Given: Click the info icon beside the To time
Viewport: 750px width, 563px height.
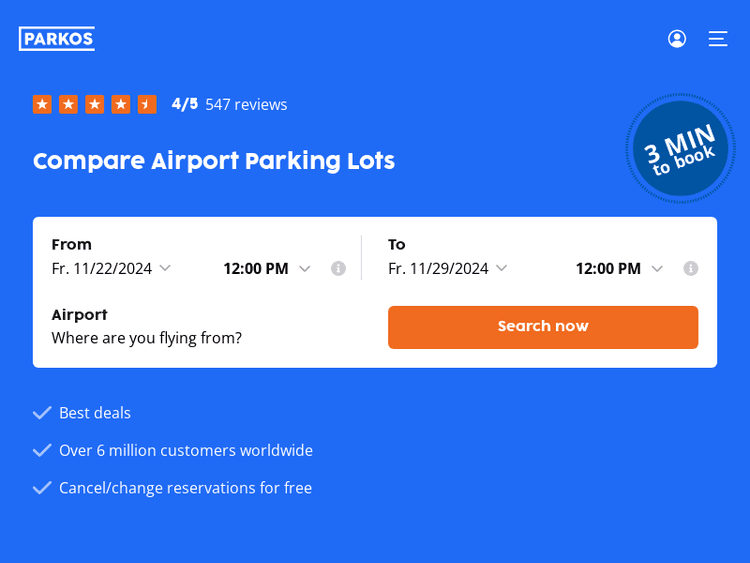Looking at the screenshot, I should coord(691,268).
